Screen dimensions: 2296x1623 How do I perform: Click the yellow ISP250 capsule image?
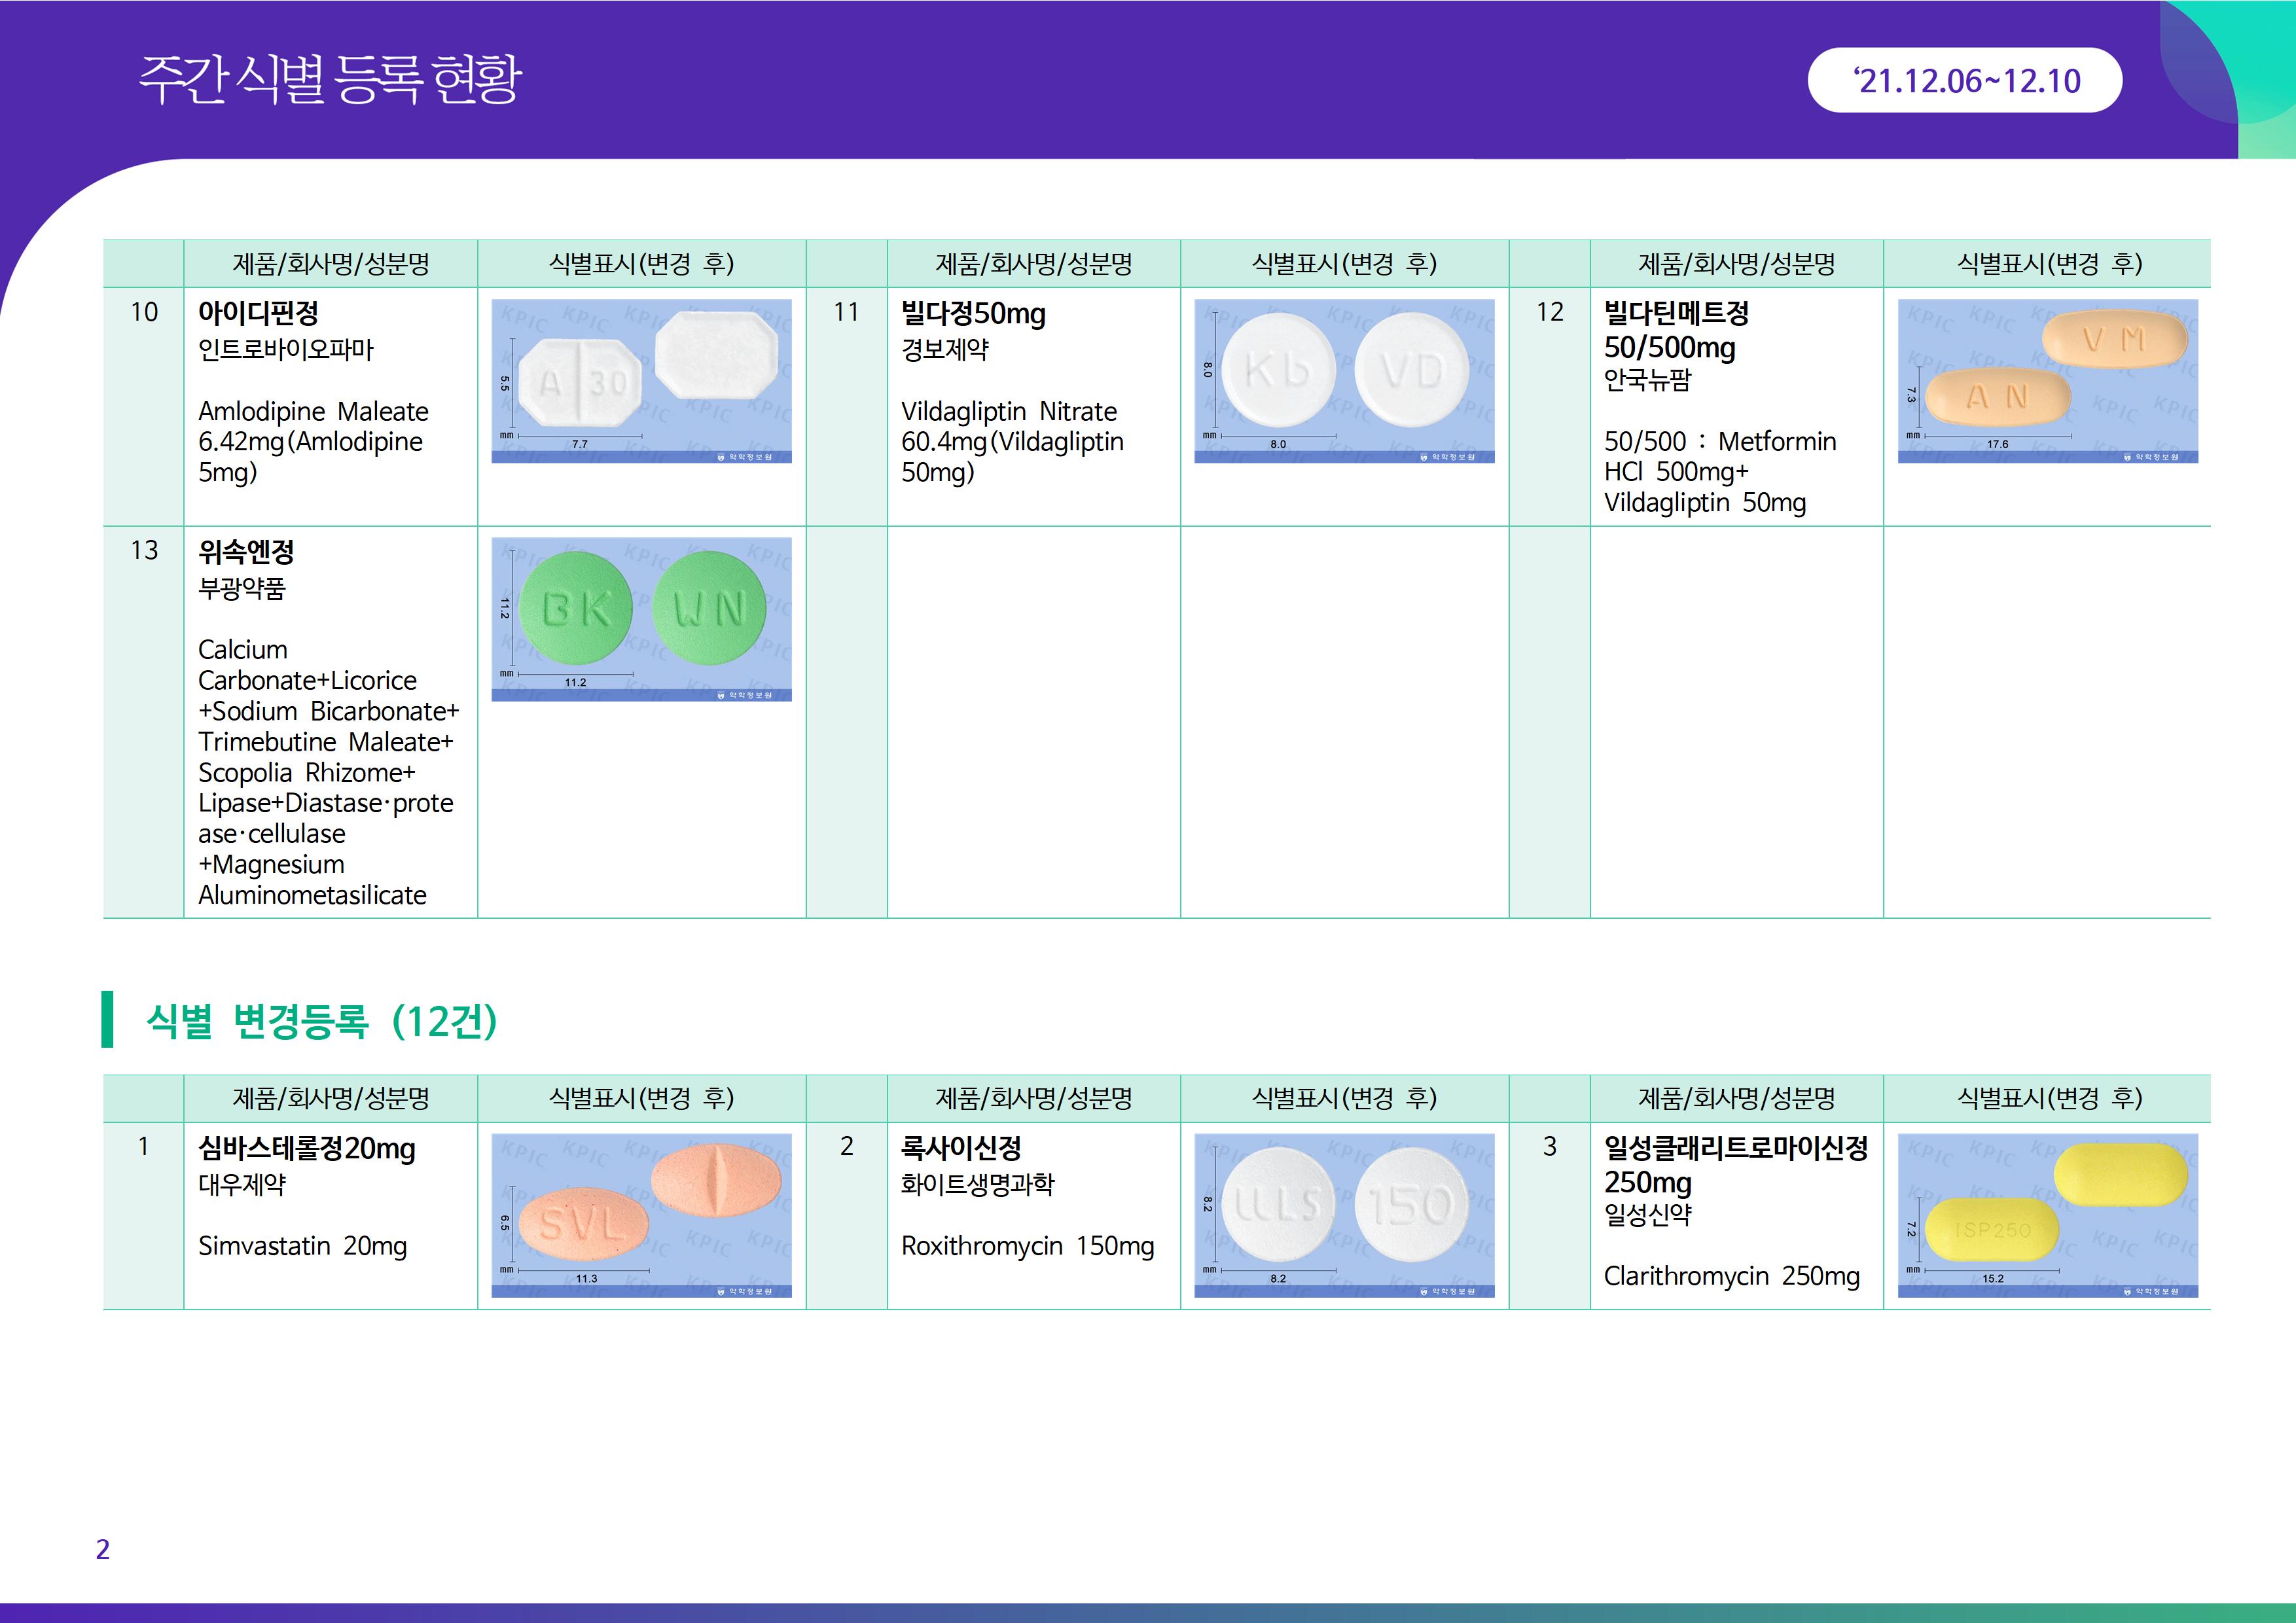pos(2047,1215)
